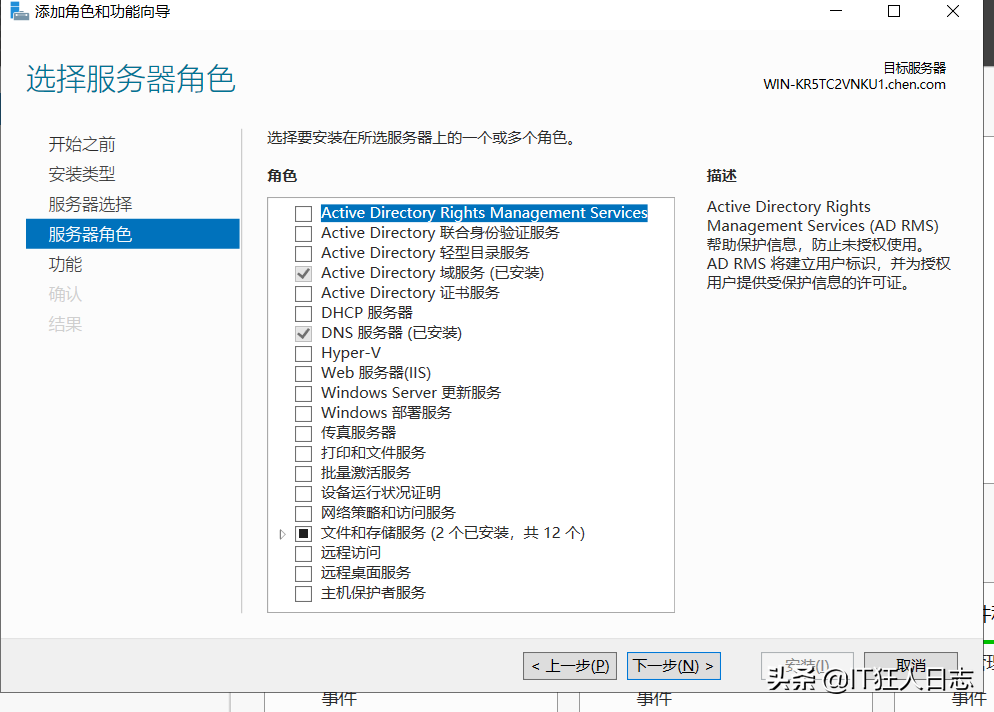
Task: Check the Web 服务器(IIS) checkbox
Action: 304,373
